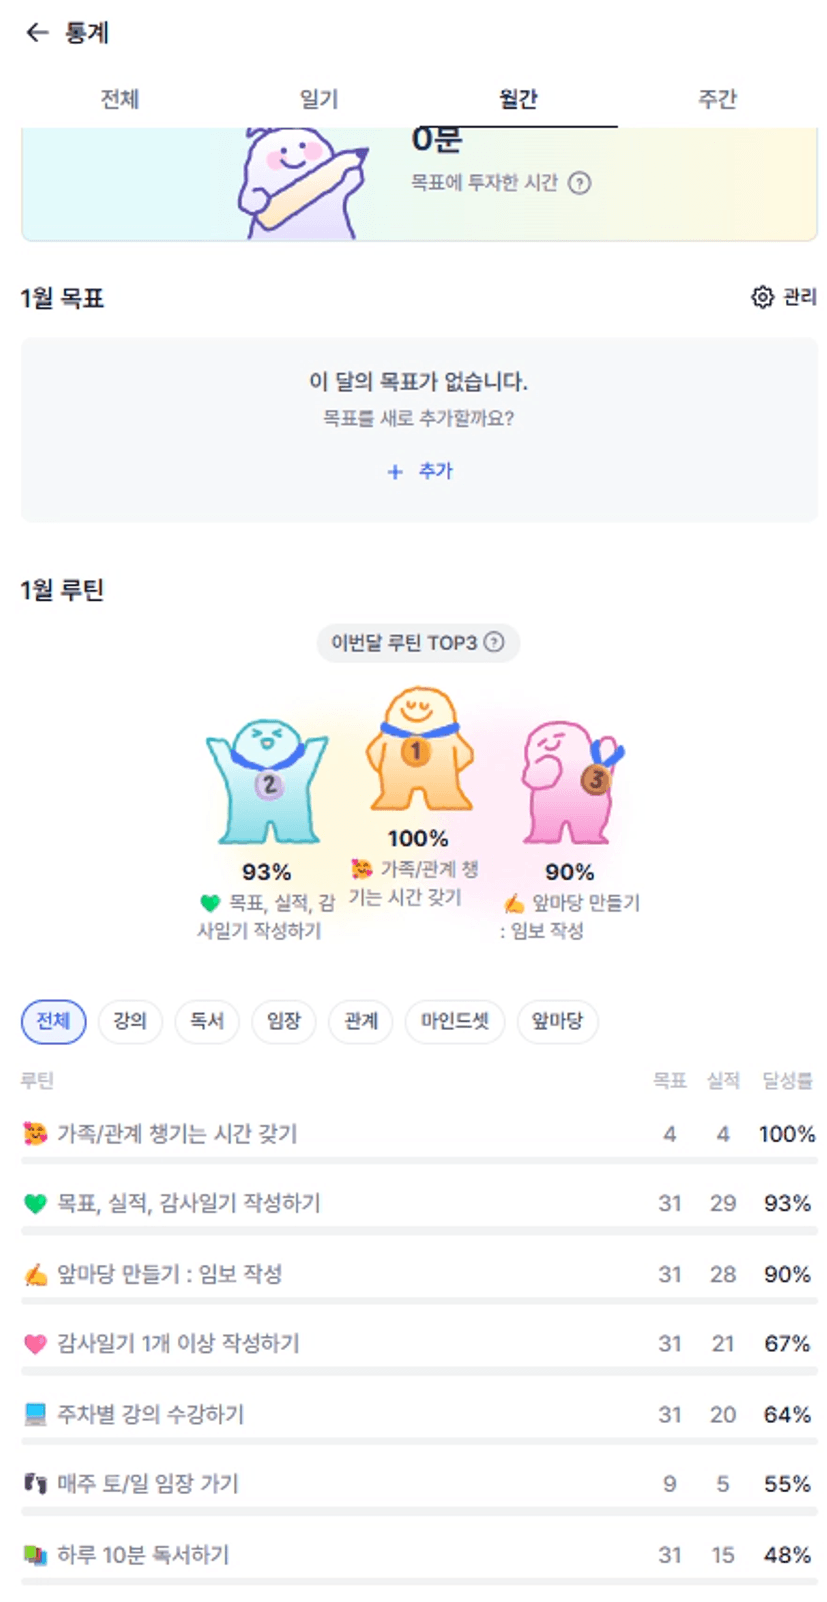
Task: Switch to the 전체 statistics tab
Action: tap(120, 99)
